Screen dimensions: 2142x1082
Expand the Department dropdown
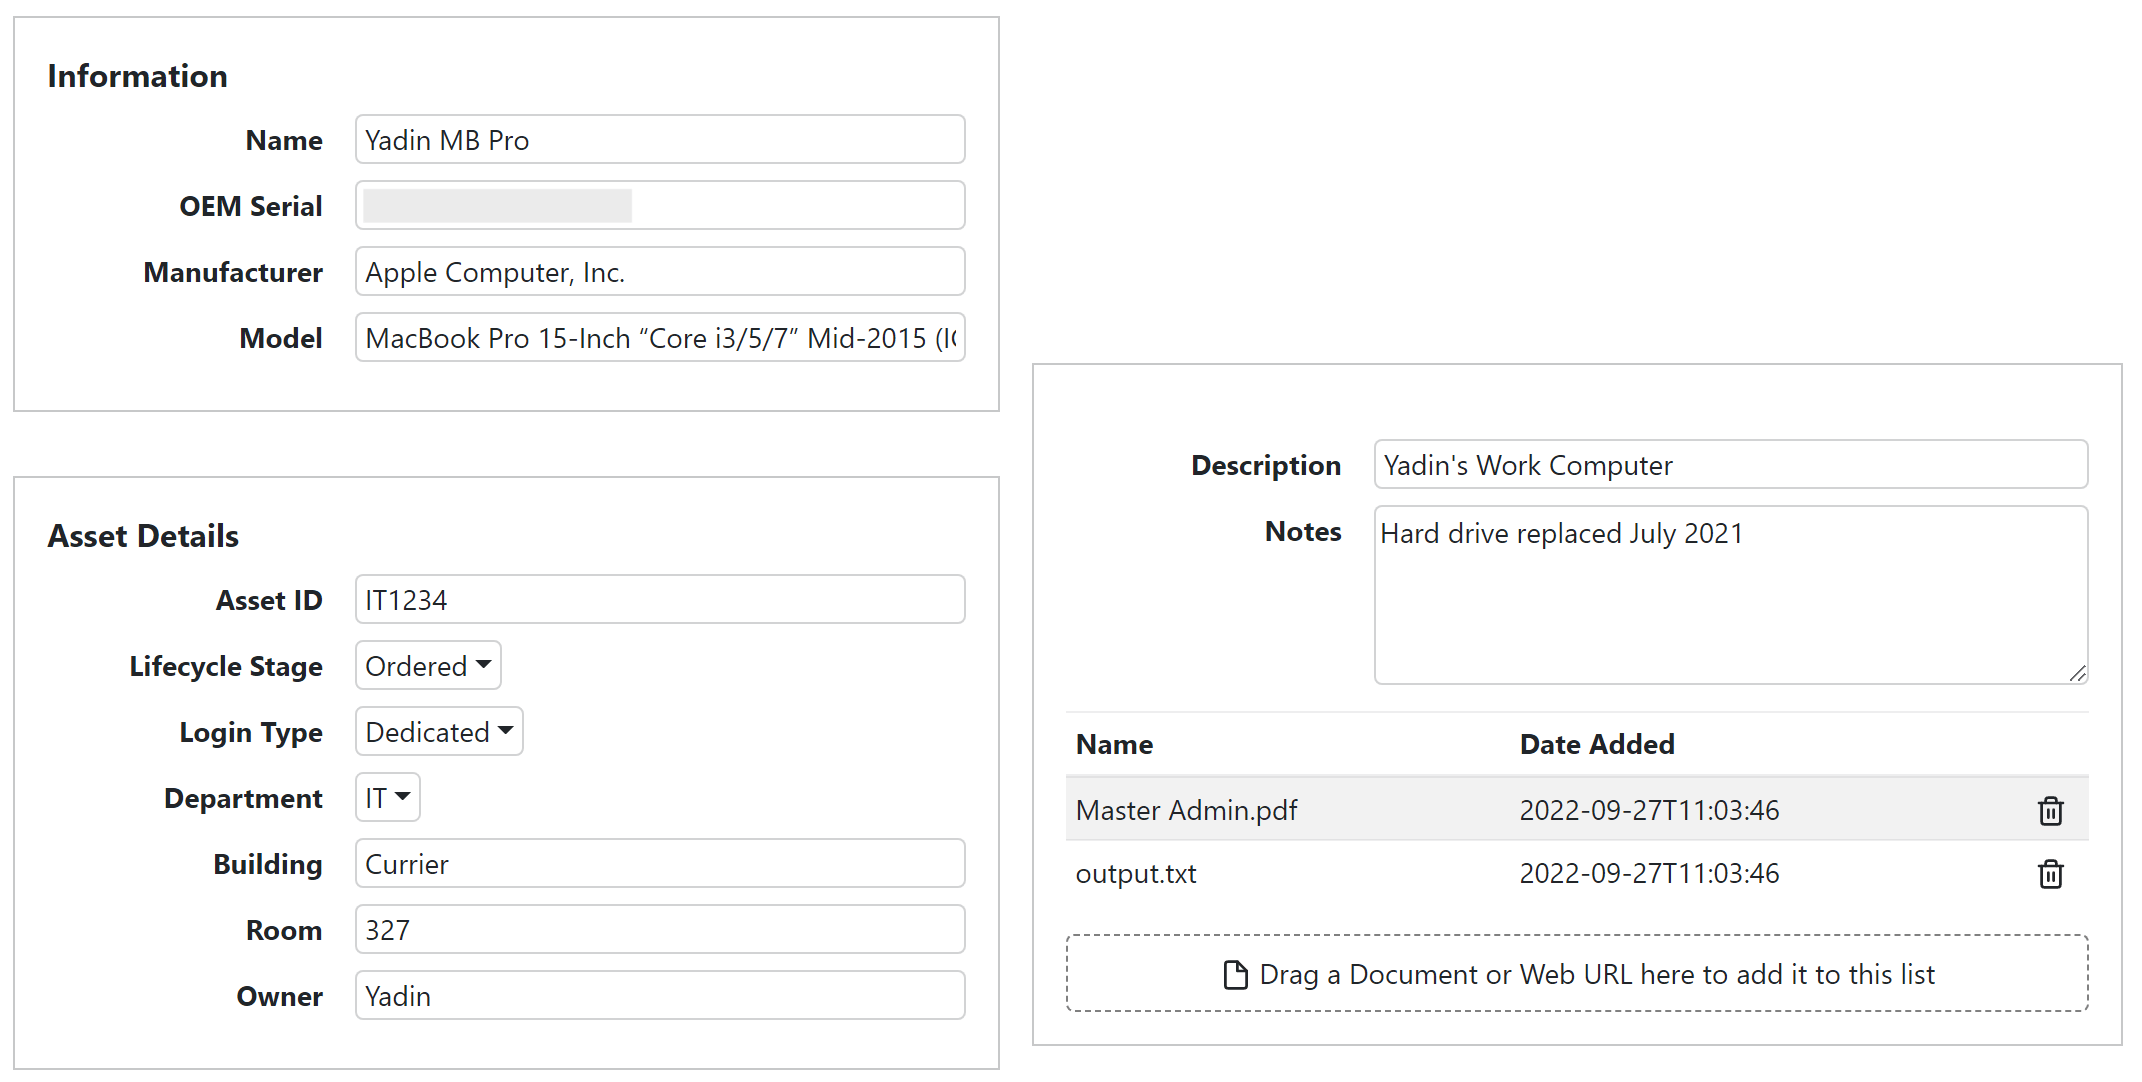click(386, 798)
